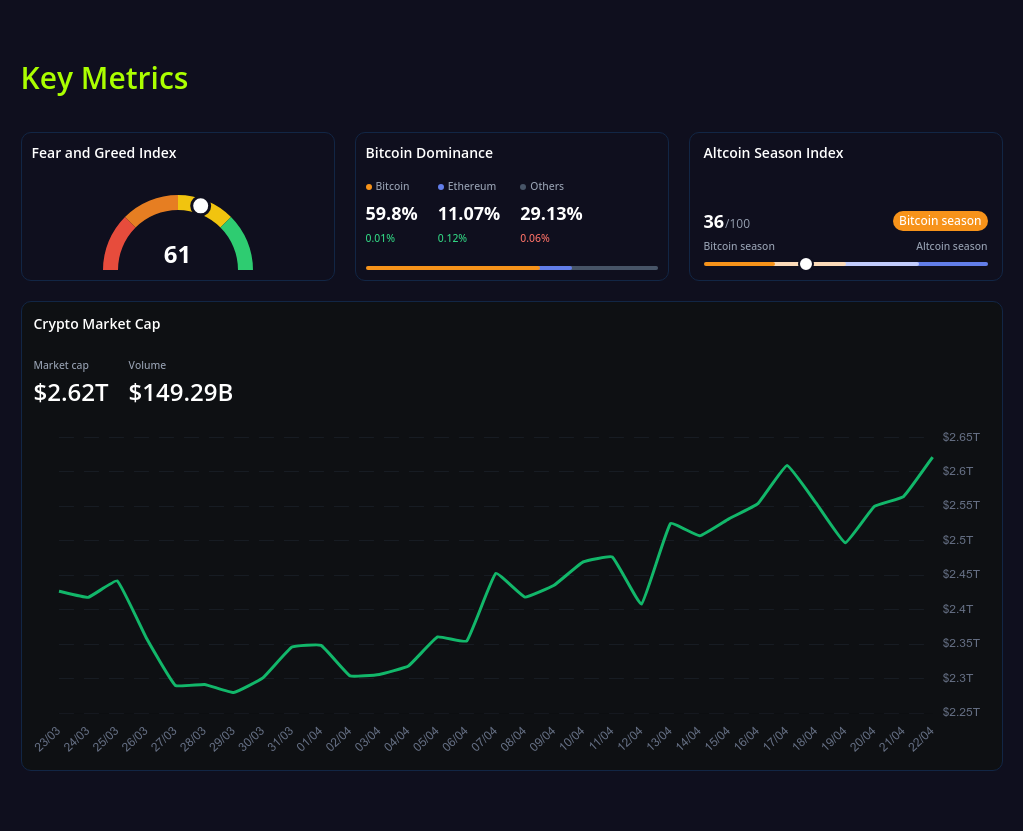
Task: Select the Volume label
Action: coord(147,365)
